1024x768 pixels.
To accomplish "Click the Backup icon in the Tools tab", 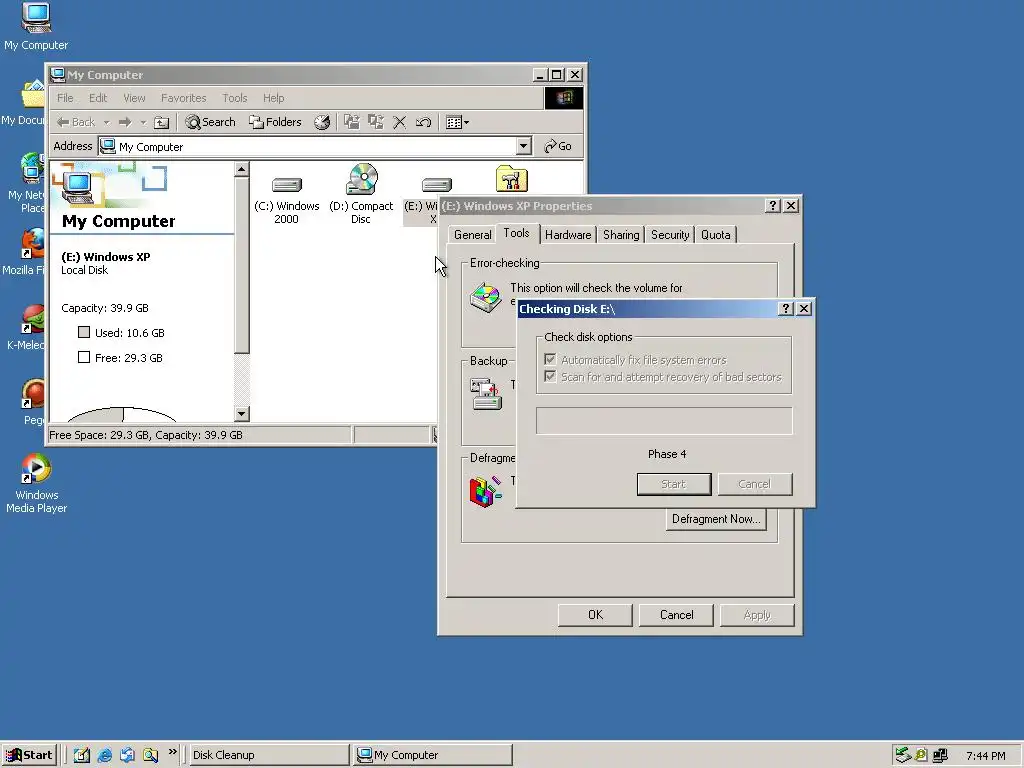I will coord(486,394).
